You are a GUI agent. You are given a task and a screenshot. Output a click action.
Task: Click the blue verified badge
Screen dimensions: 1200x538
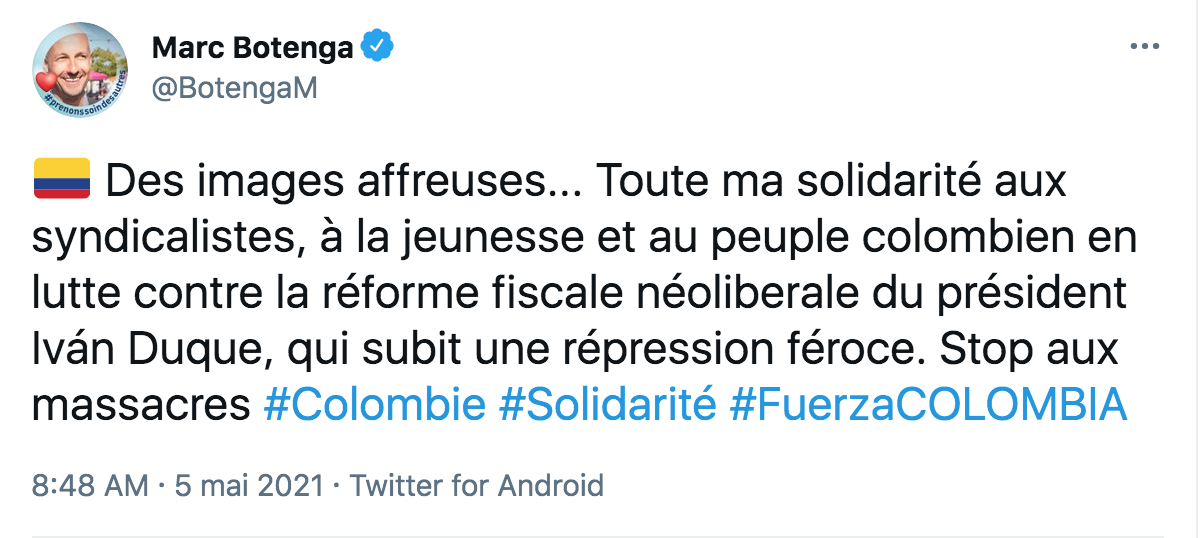pos(377,46)
